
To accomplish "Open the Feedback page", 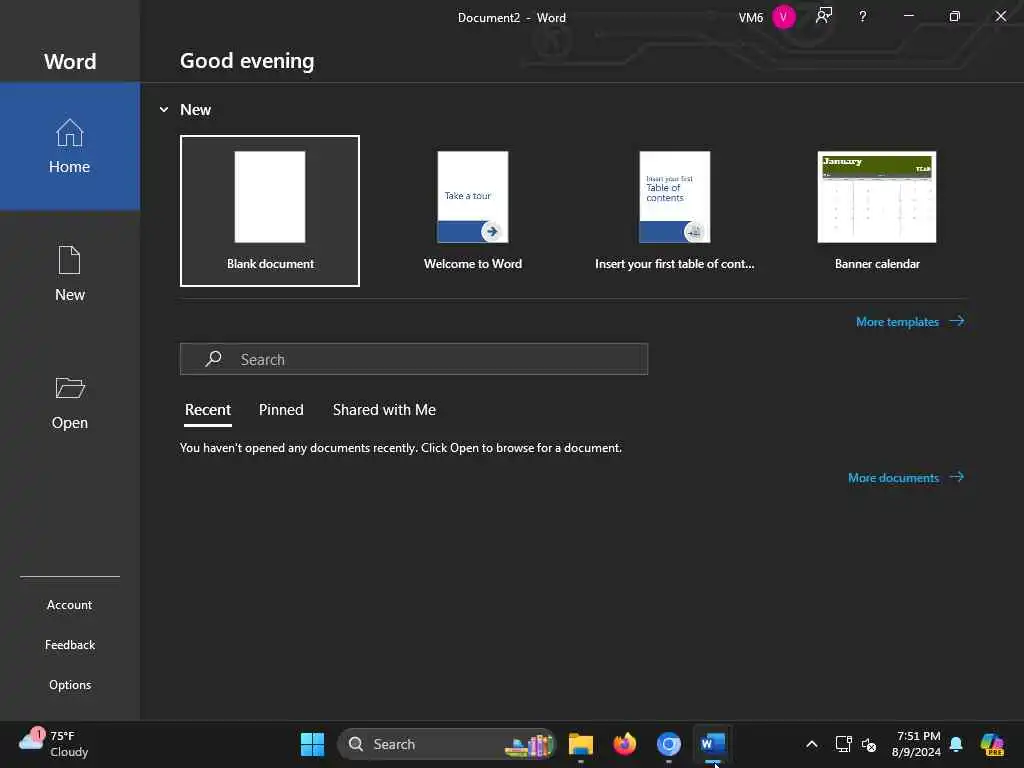I will [70, 645].
